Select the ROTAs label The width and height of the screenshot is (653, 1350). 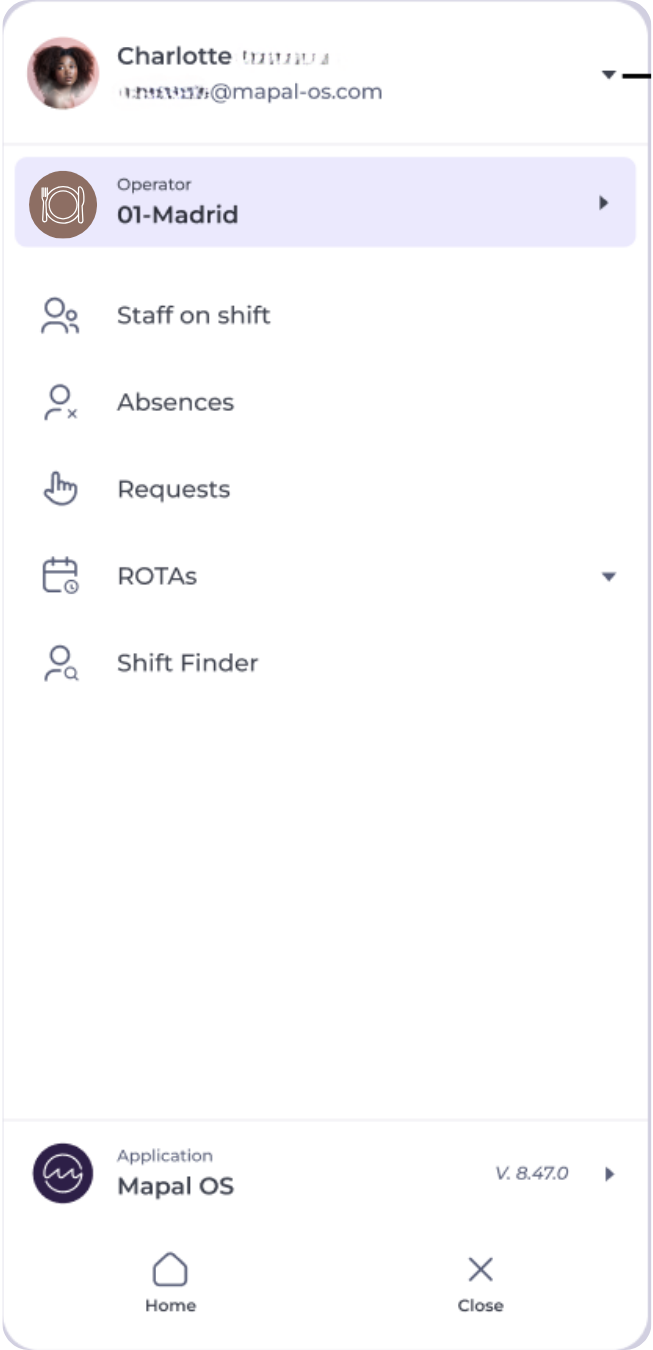[157, 577]
